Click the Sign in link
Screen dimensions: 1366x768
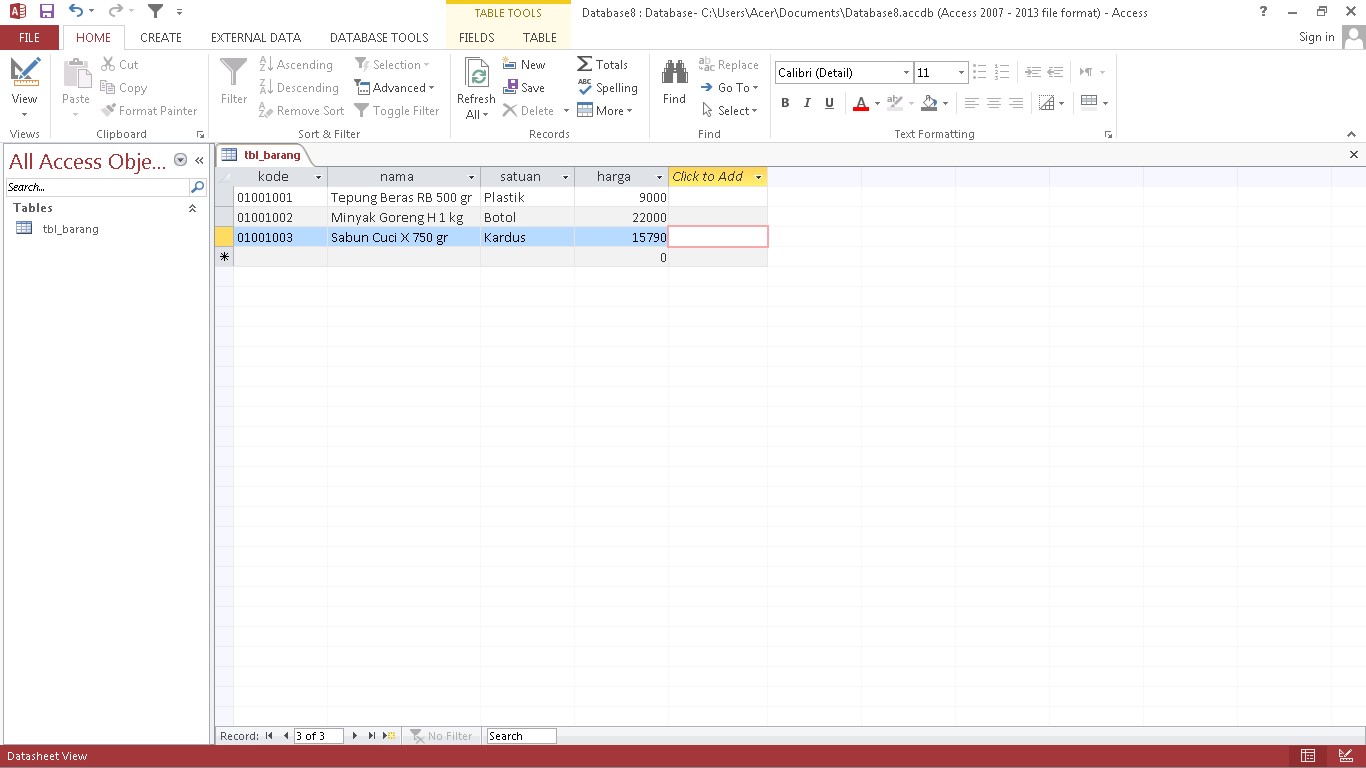pos(1315,37)
